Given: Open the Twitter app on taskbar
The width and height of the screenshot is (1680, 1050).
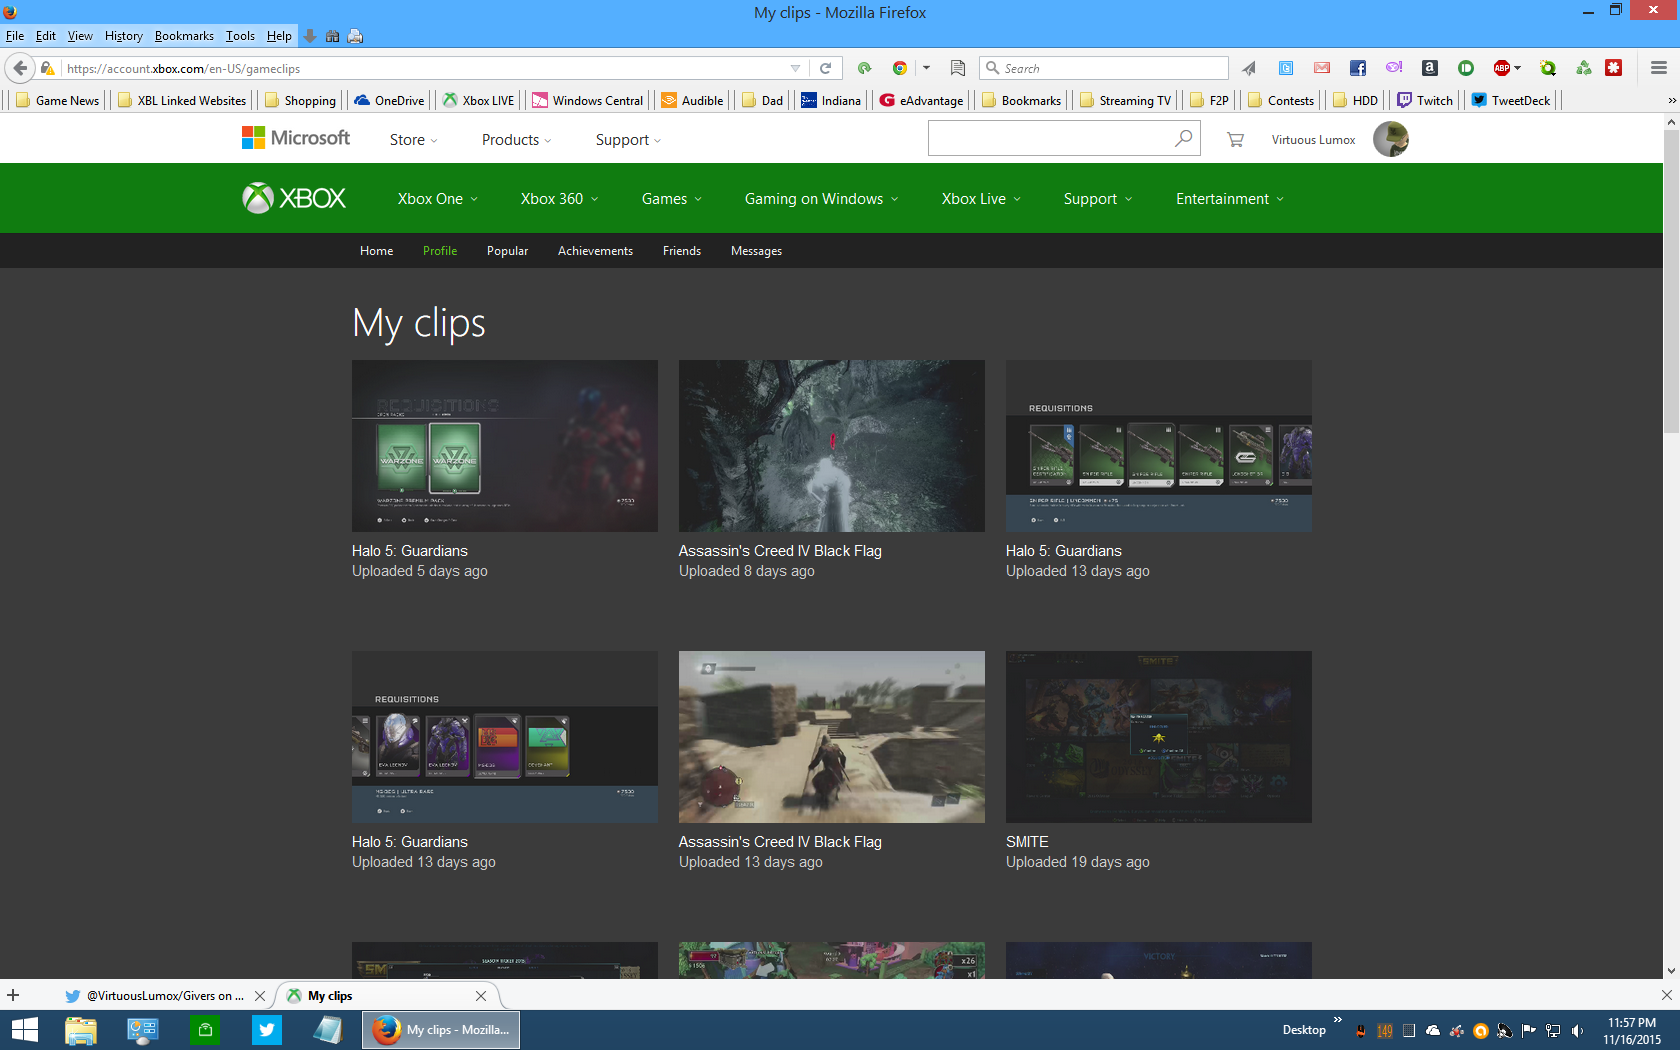Looking at the screenshot, I should 267,1030.
